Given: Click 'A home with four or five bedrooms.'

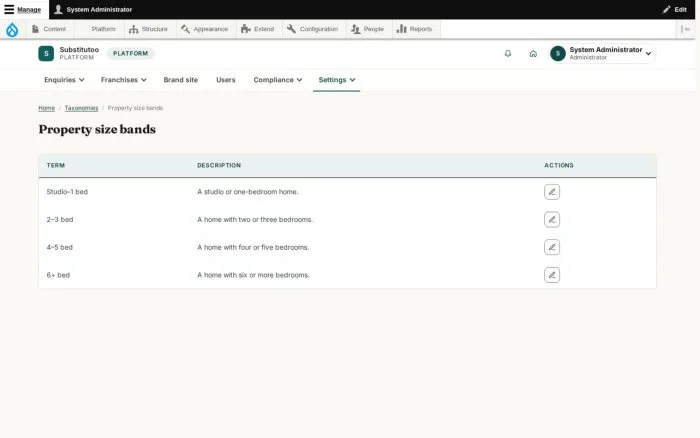Looking at the screenshot, I should 253,247.
